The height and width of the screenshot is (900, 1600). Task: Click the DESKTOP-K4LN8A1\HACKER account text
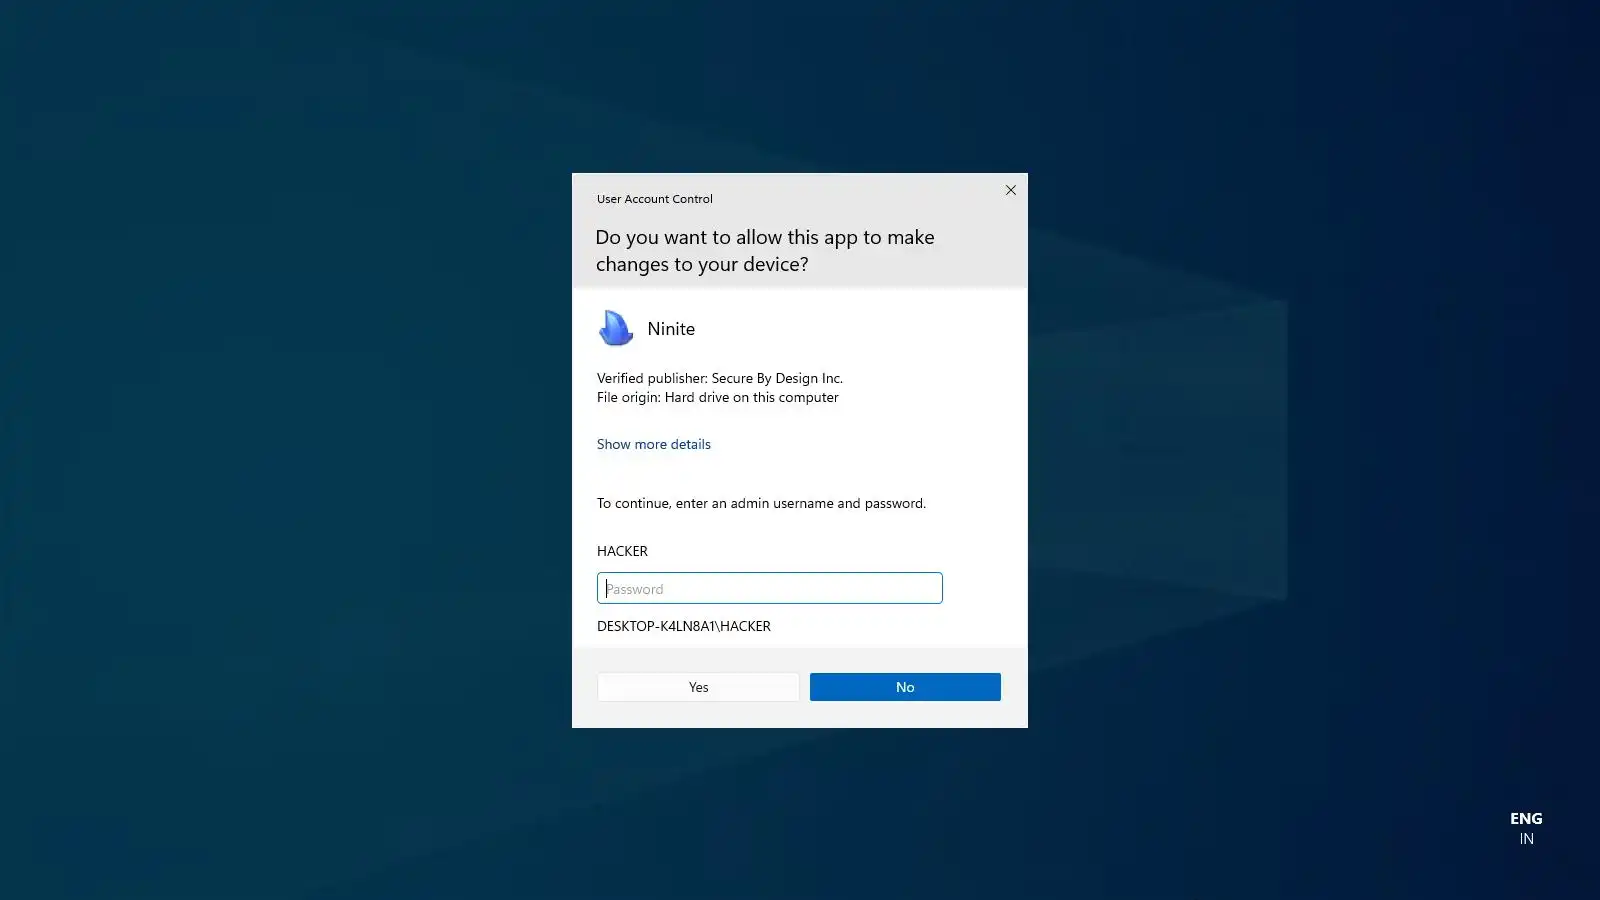[x=684, y=626]
